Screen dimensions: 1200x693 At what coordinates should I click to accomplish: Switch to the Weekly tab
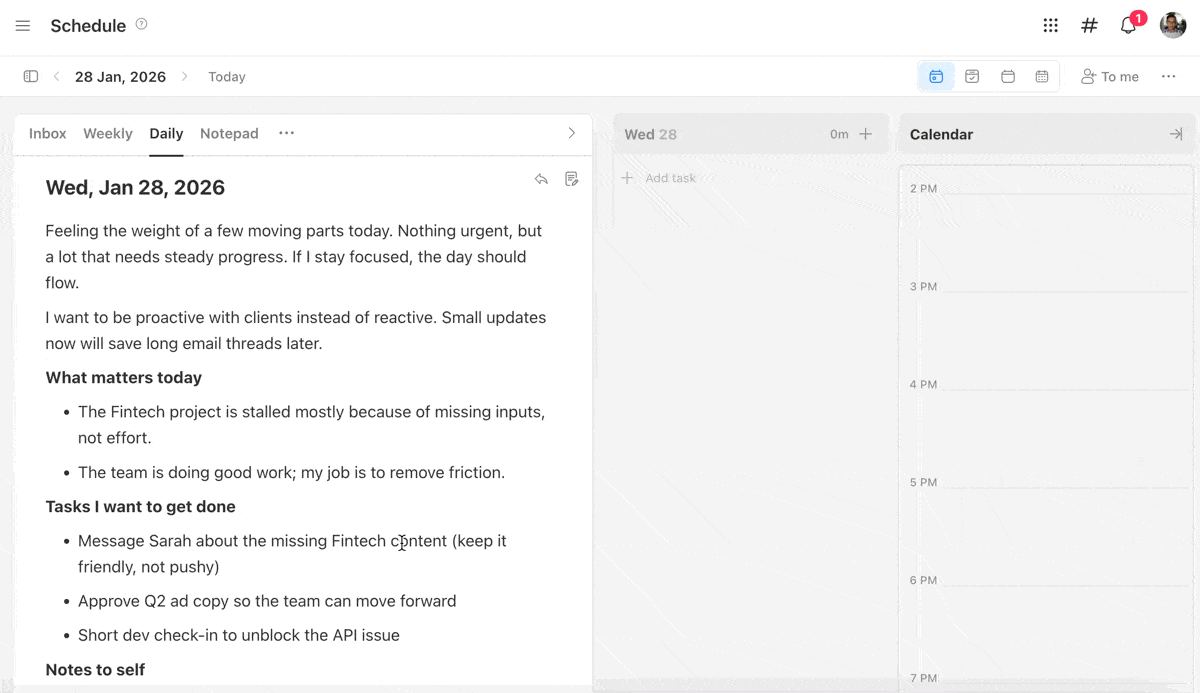click(x=107, y=133)
